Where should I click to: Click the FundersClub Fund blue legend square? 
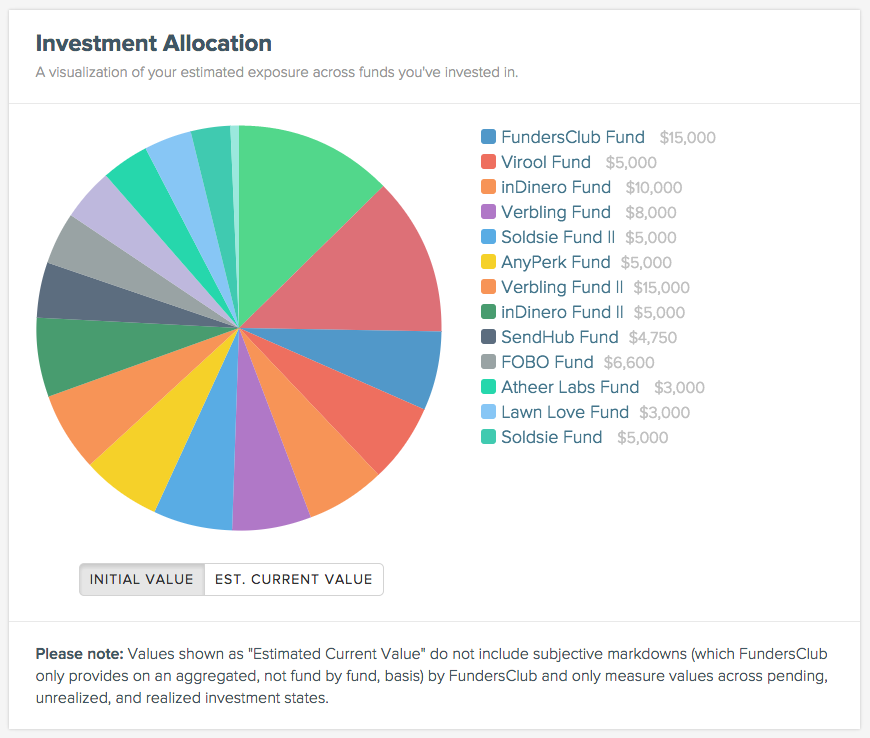(488, 137)
